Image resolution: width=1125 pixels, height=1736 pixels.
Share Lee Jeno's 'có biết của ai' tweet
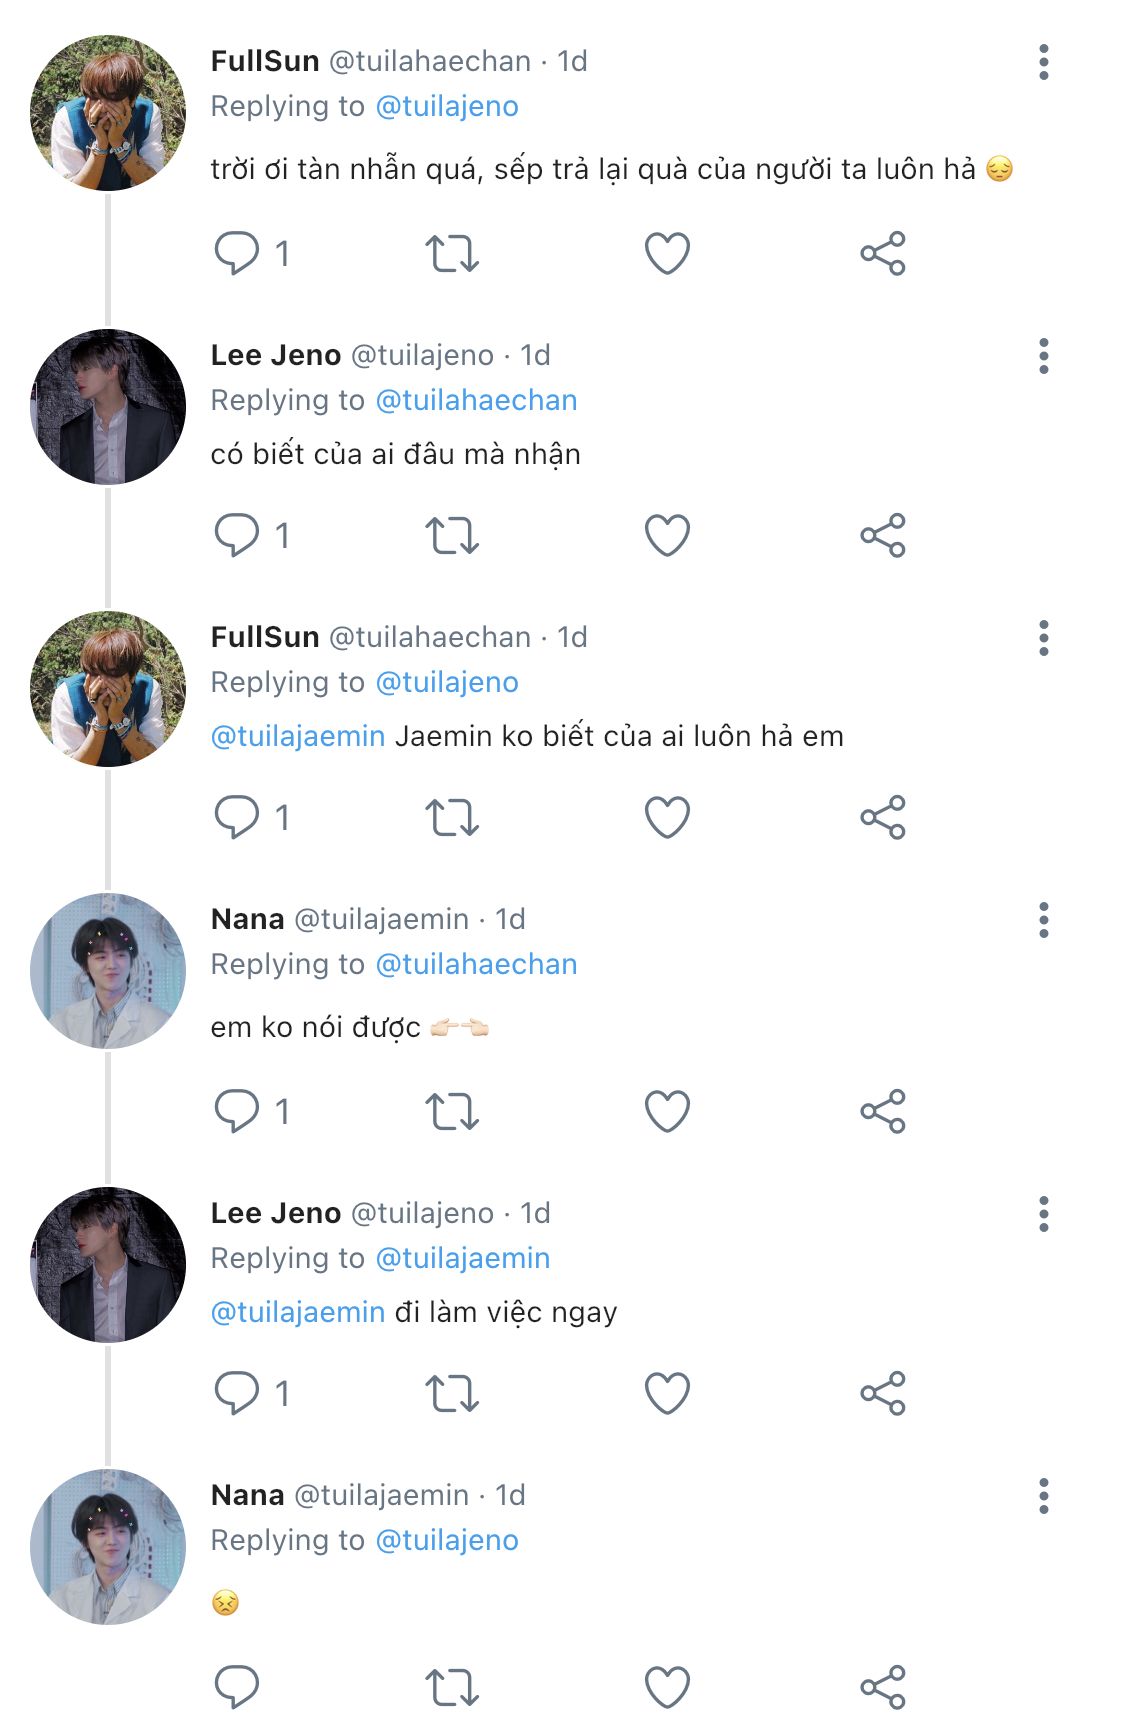click(882, 535)
